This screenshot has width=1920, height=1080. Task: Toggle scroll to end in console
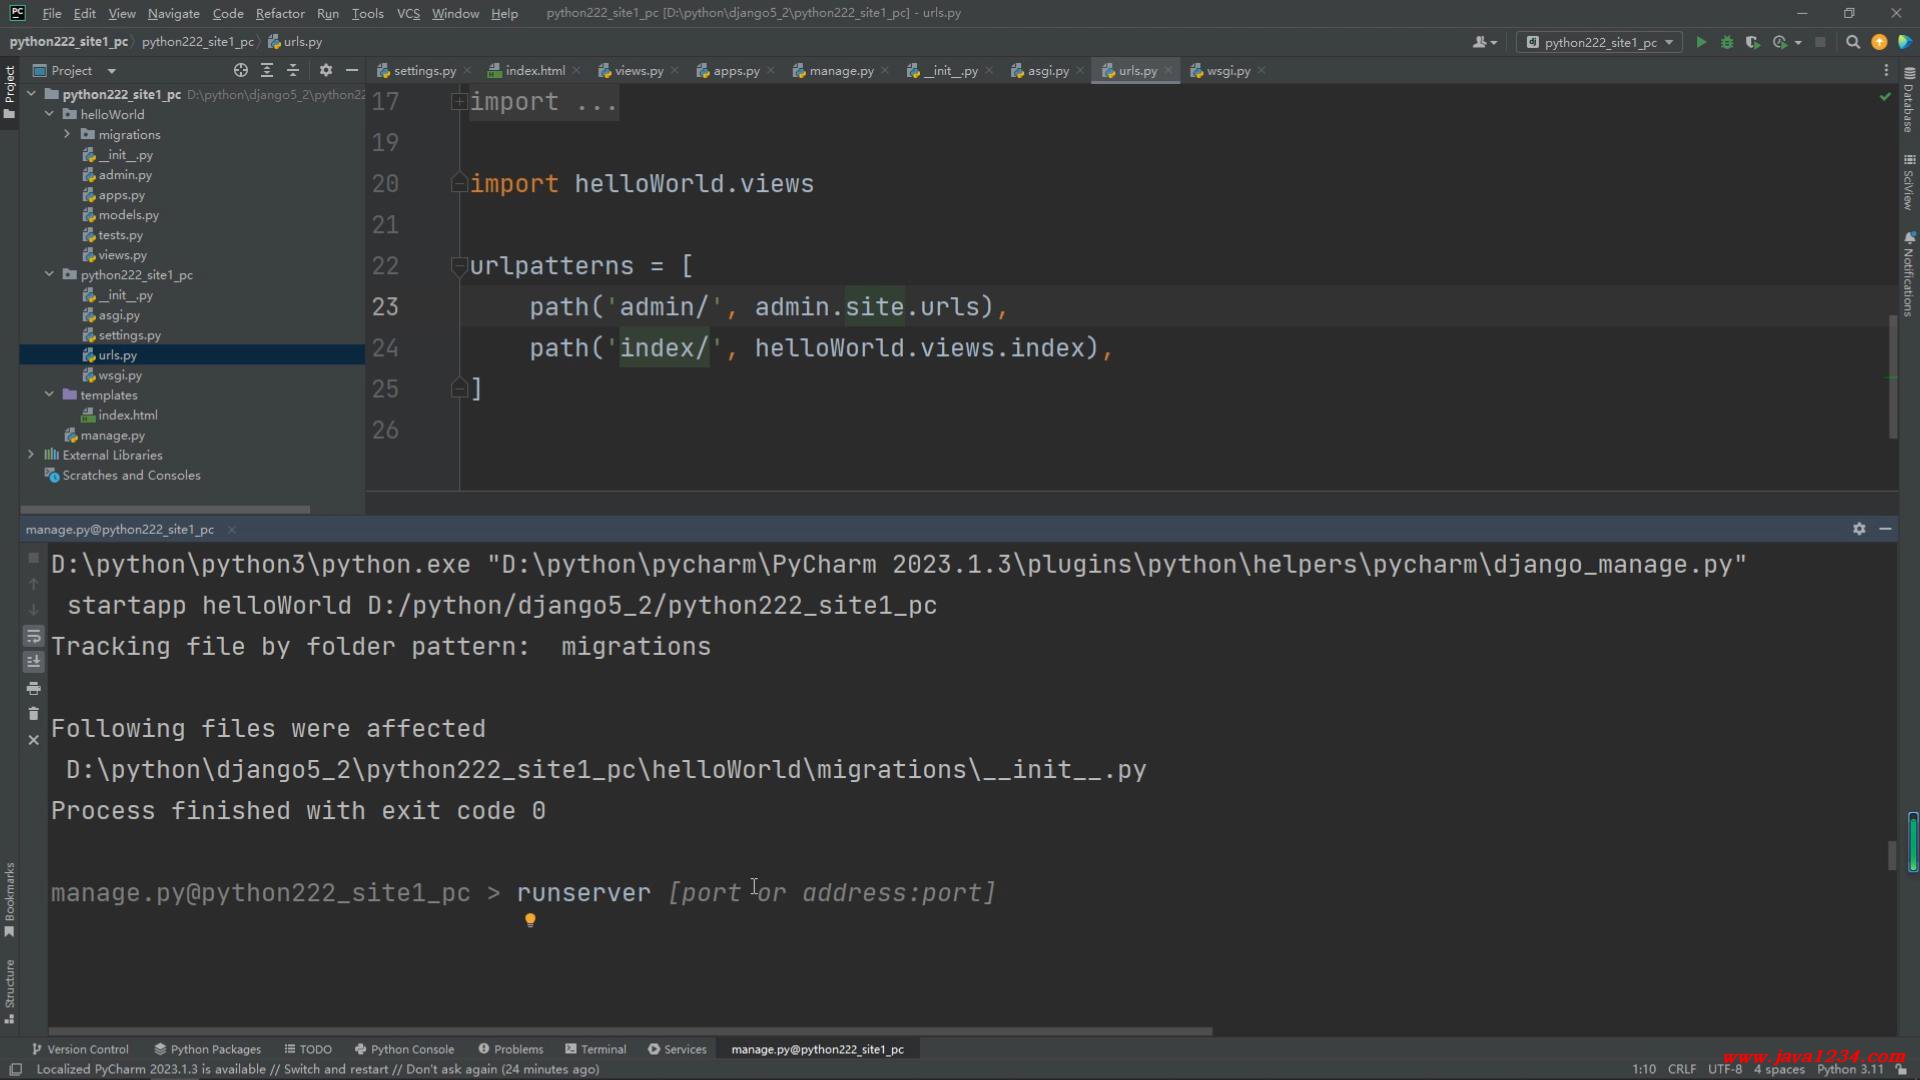[x=33, y=661]
